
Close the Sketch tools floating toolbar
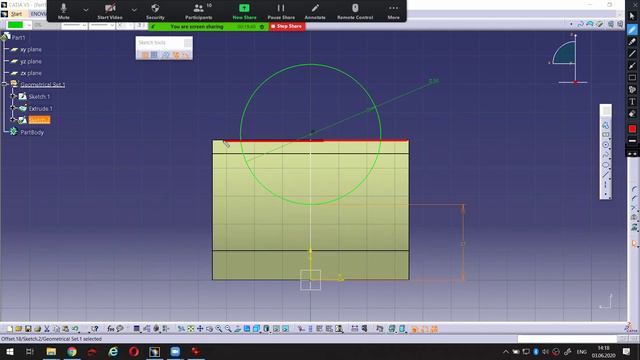click(188, 42)
